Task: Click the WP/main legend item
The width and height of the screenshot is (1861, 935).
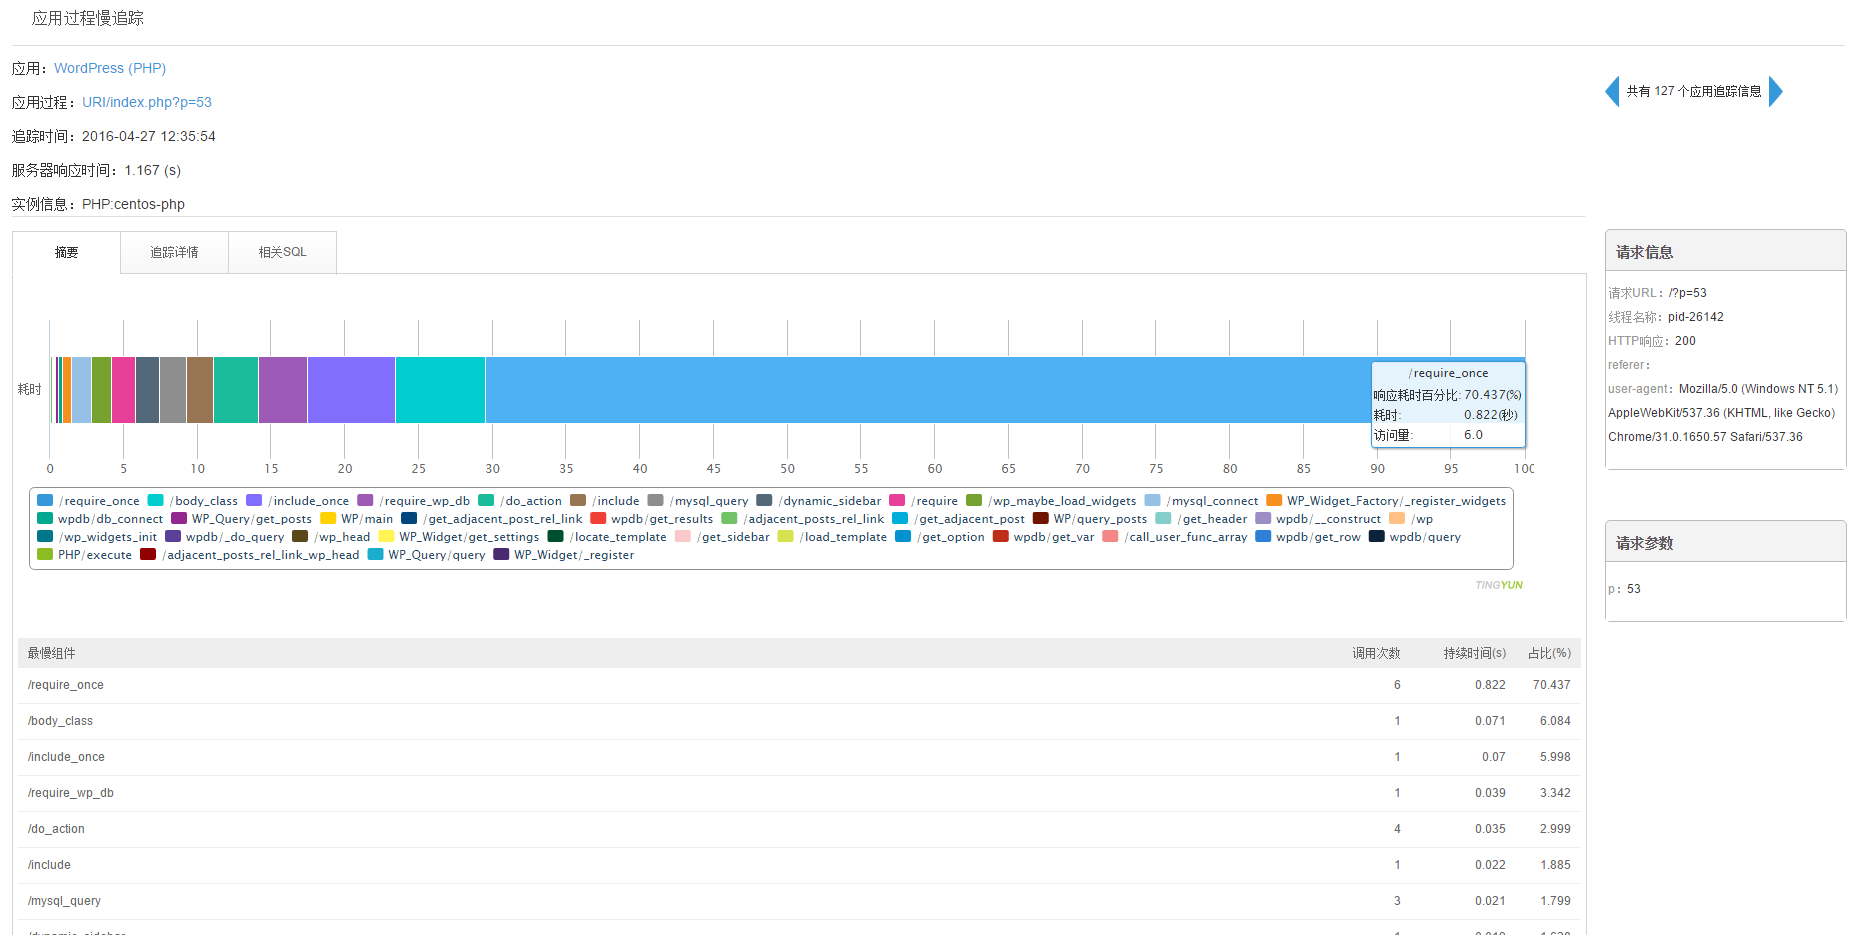Action: (357, 519)
